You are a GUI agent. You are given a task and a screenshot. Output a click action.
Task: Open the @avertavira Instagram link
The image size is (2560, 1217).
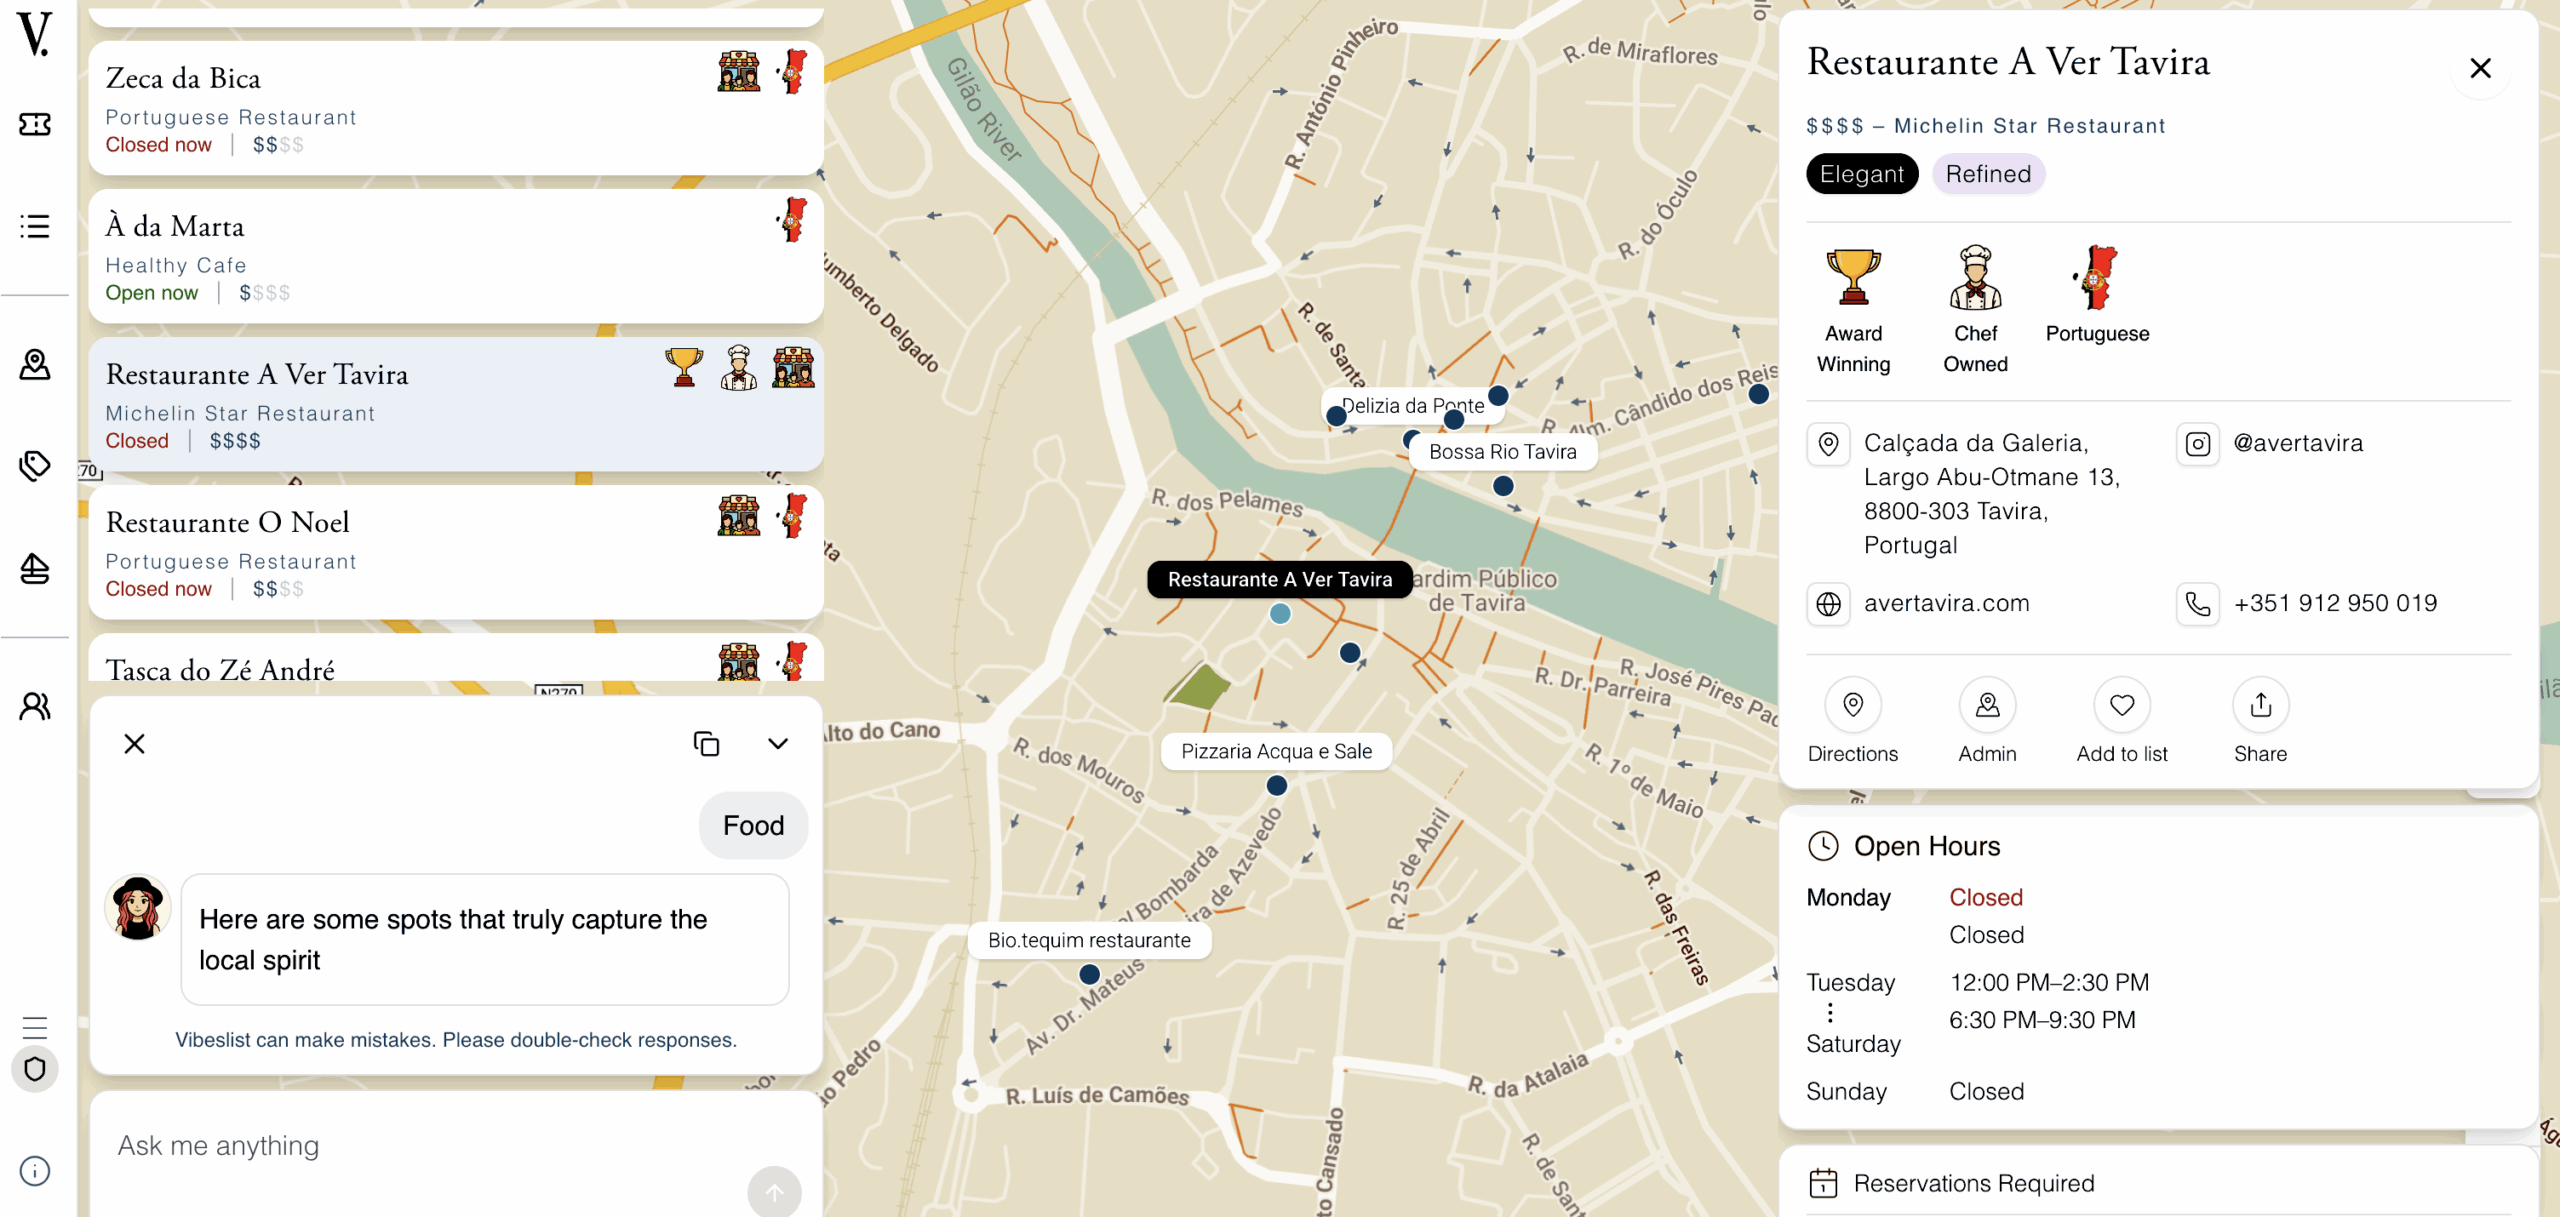pos(2297,443)
